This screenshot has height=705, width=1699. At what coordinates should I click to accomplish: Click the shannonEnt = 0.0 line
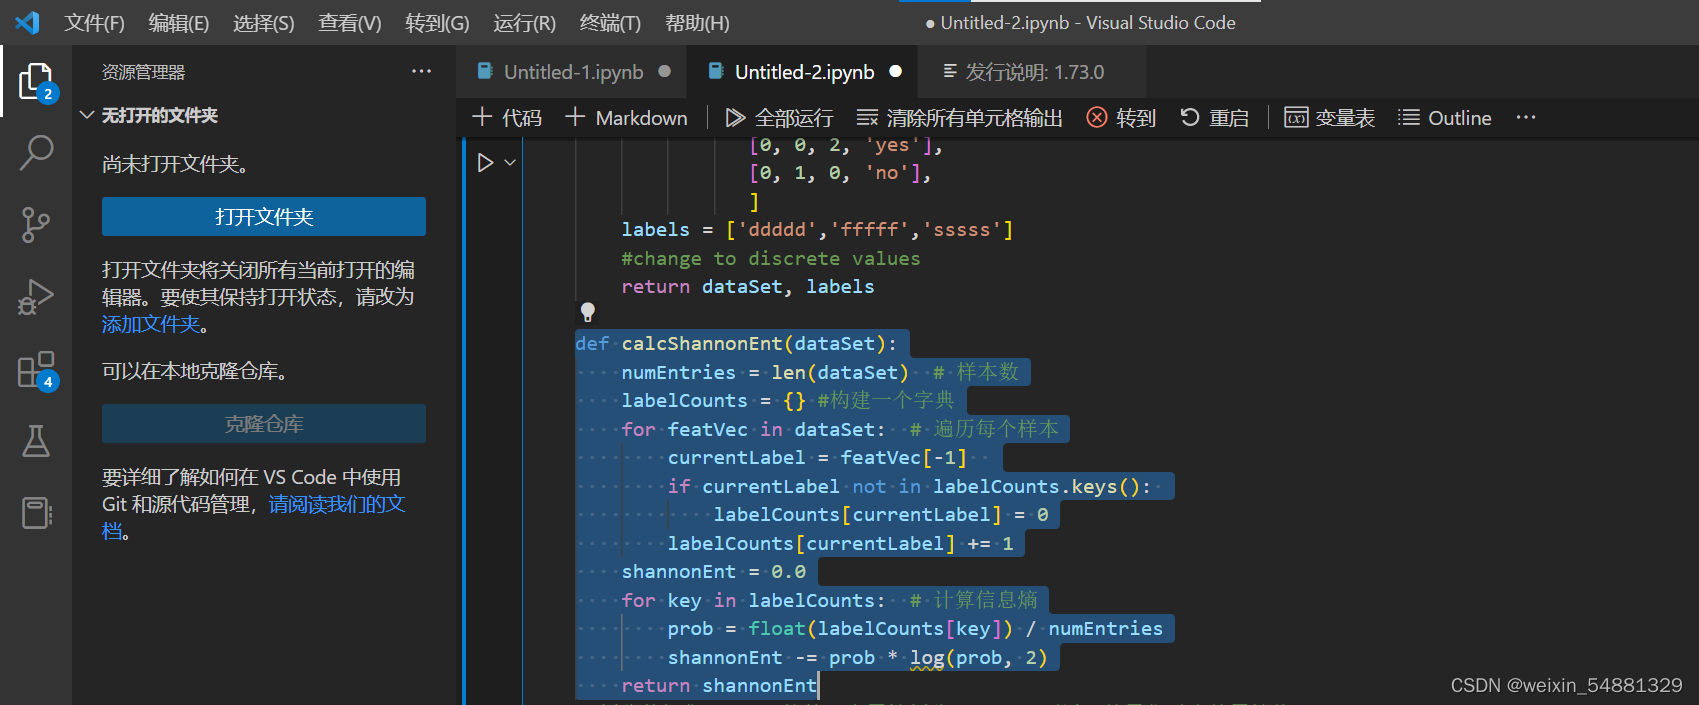click(x=713, y=572)
